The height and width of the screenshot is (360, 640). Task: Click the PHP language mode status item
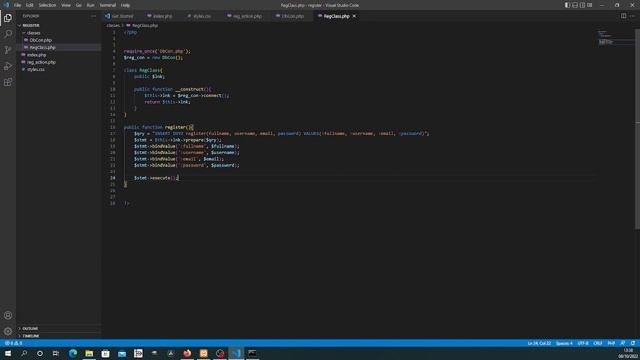pos(611,343)
